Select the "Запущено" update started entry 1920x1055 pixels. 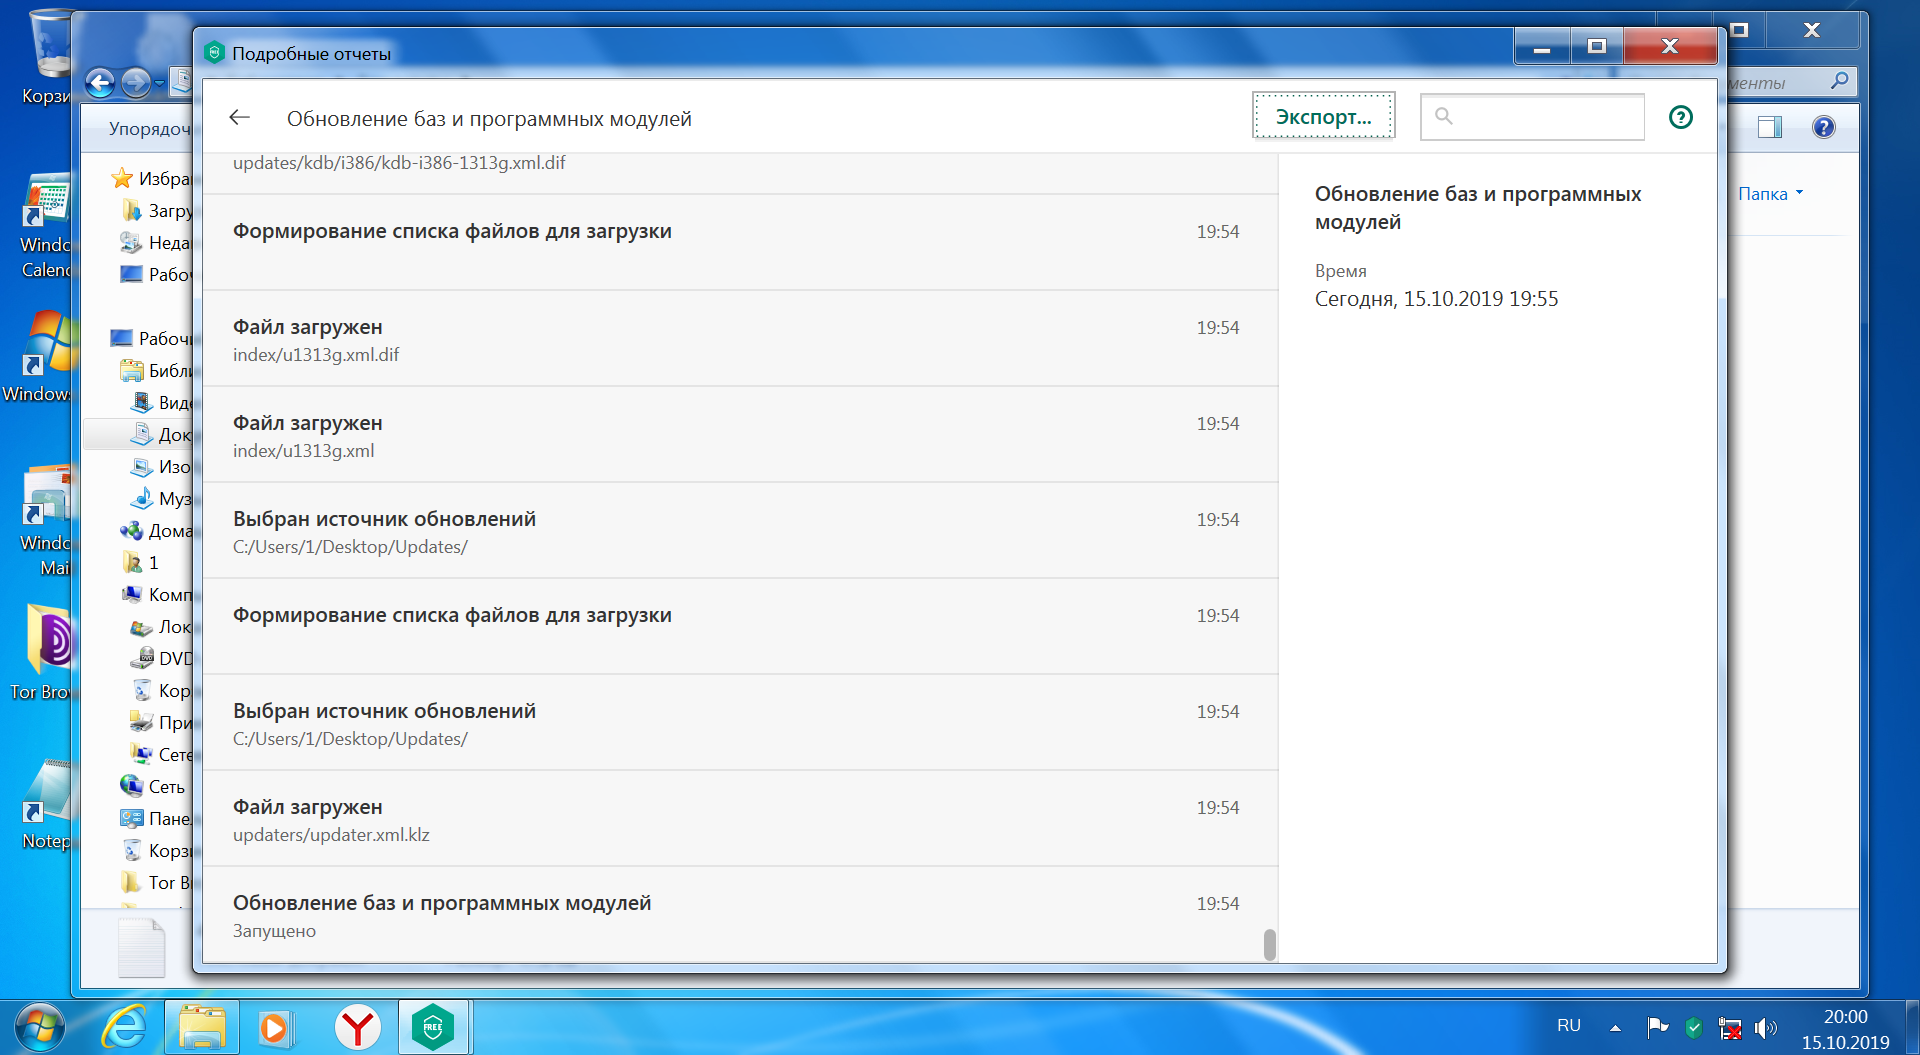(740, 915)
